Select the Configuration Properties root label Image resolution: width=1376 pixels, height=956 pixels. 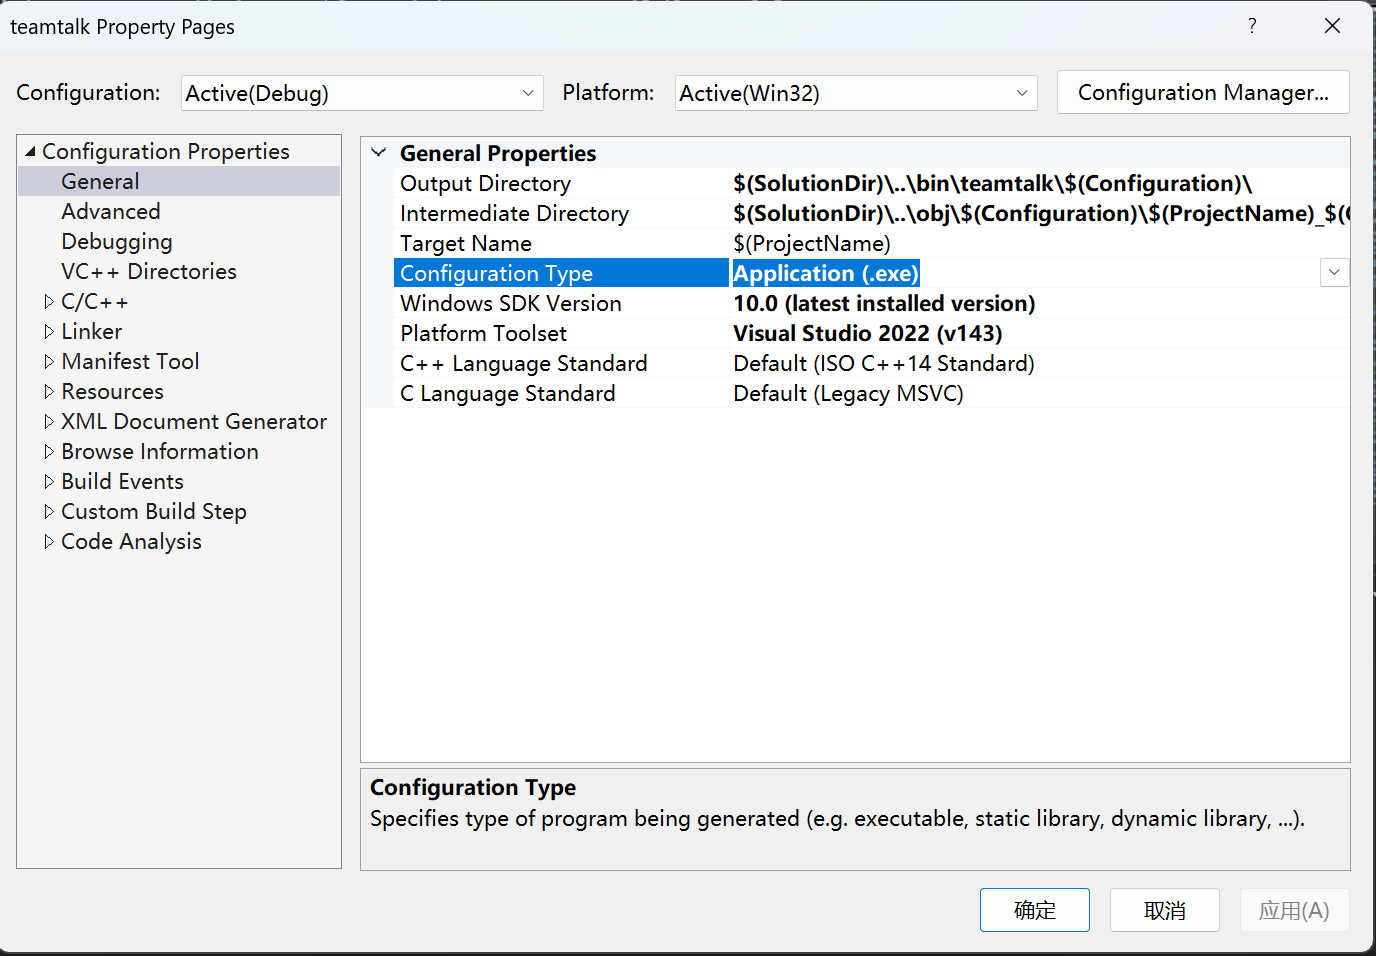(166, 151)
